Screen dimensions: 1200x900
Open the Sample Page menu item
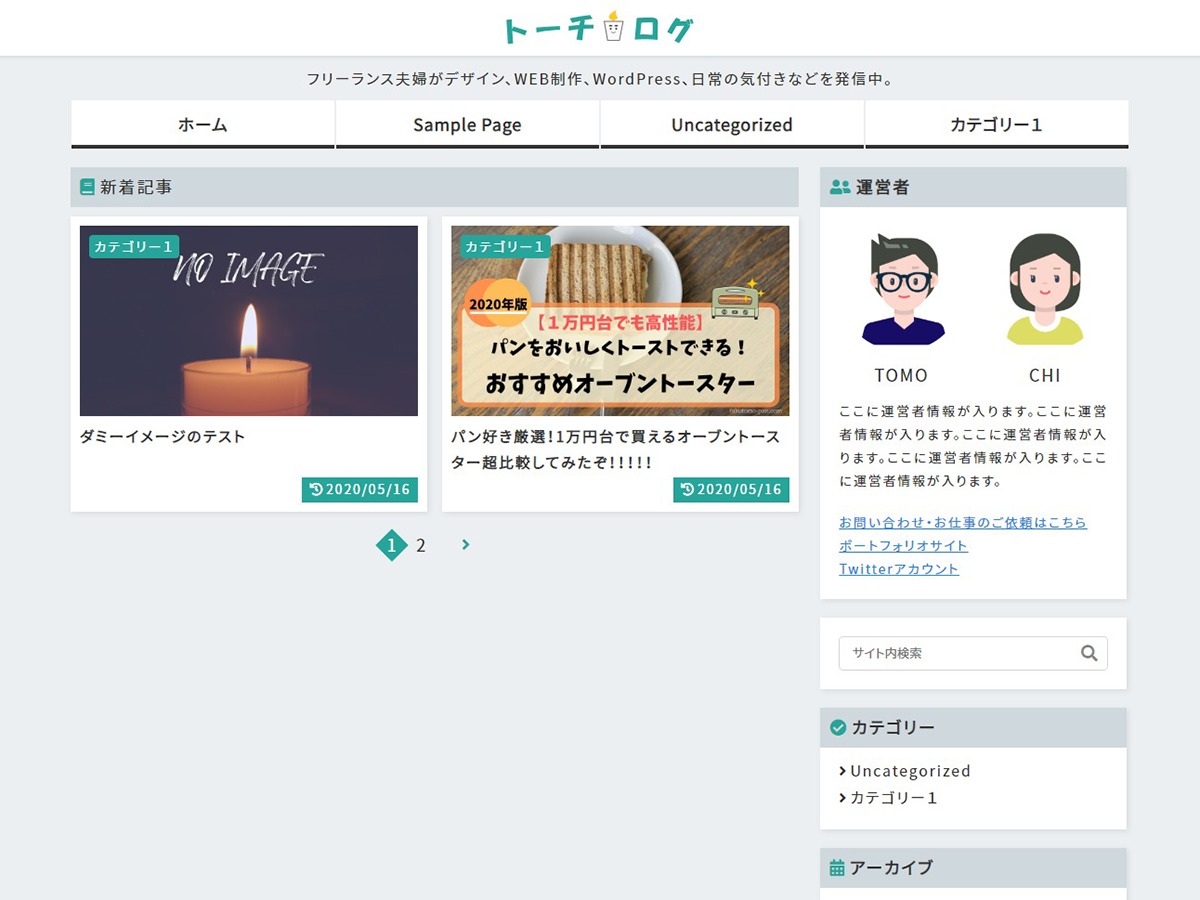(x=467, y=124)
